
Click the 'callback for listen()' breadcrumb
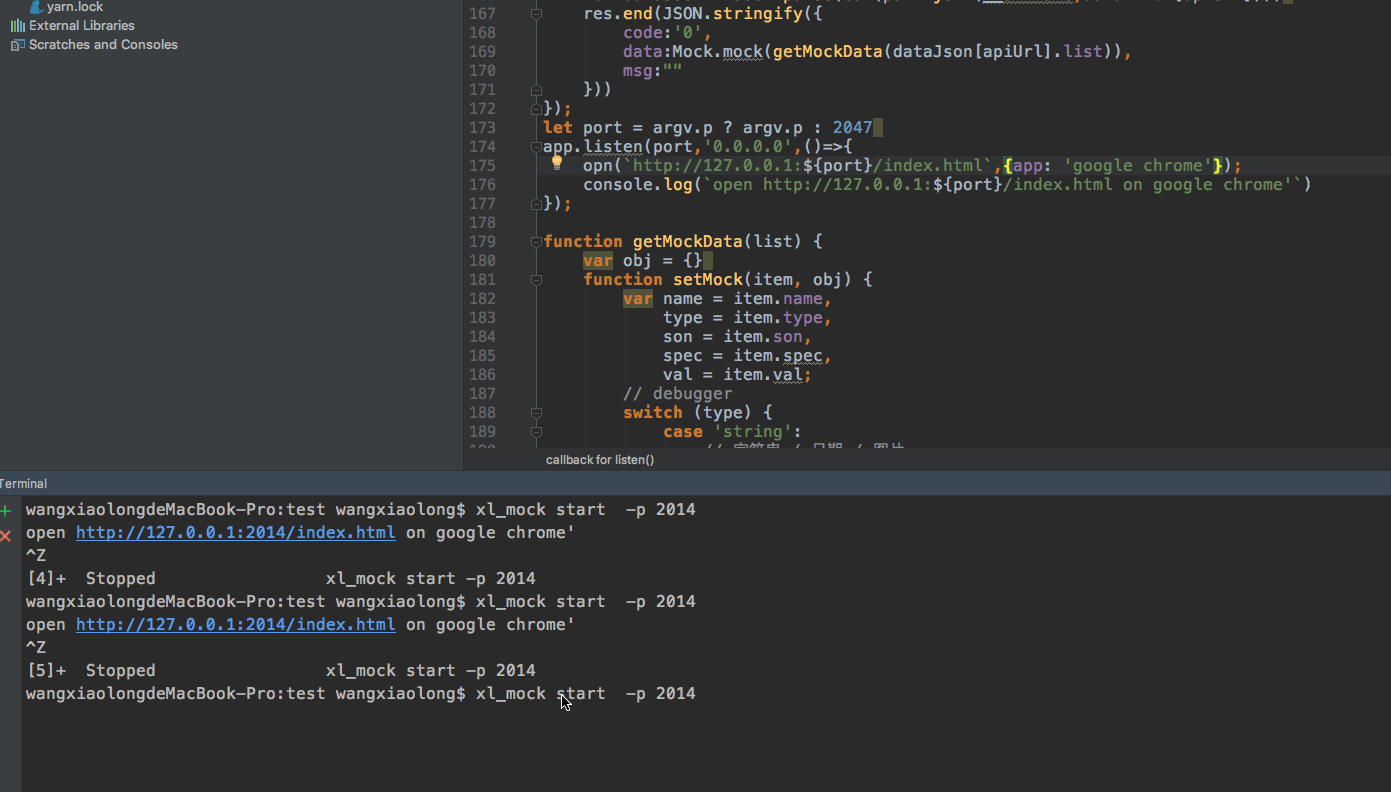[600, 460]
